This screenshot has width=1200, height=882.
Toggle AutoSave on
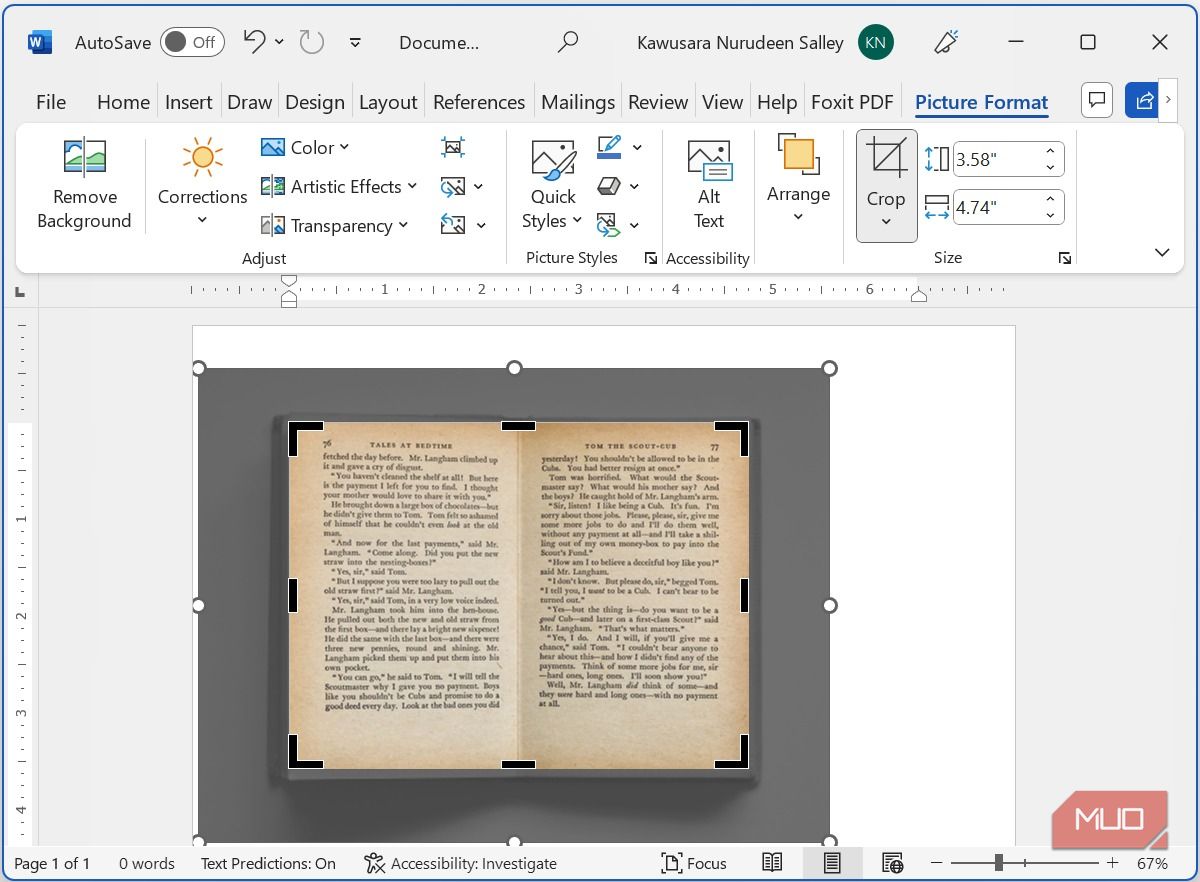(191, 42)
